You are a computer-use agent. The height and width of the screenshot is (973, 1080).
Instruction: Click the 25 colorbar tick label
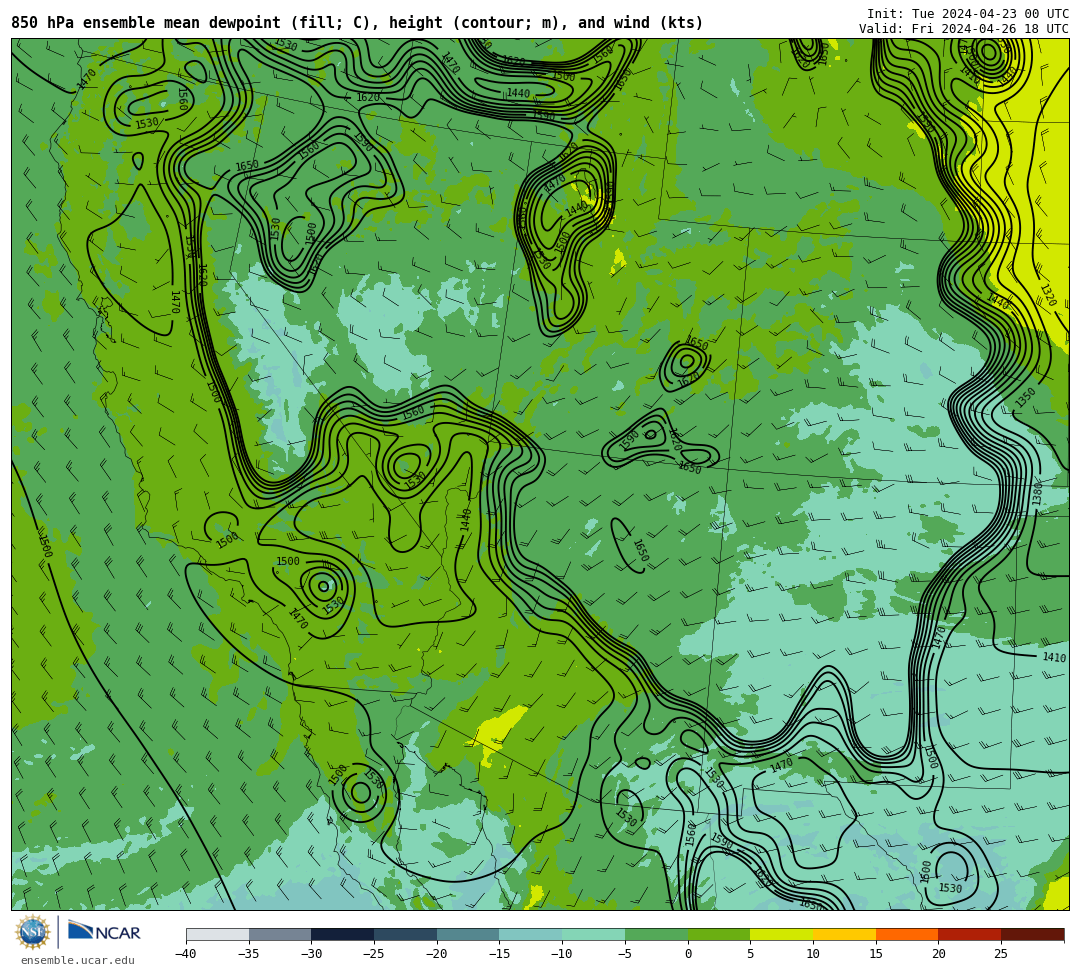tap(1001, 954)
